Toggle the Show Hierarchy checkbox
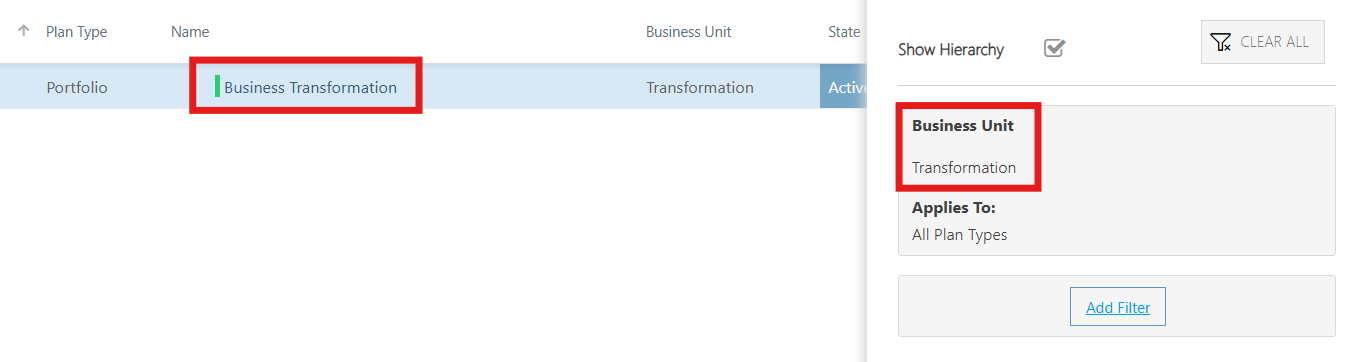Screen dimensions: 1360x362 tap(1054, 48)
